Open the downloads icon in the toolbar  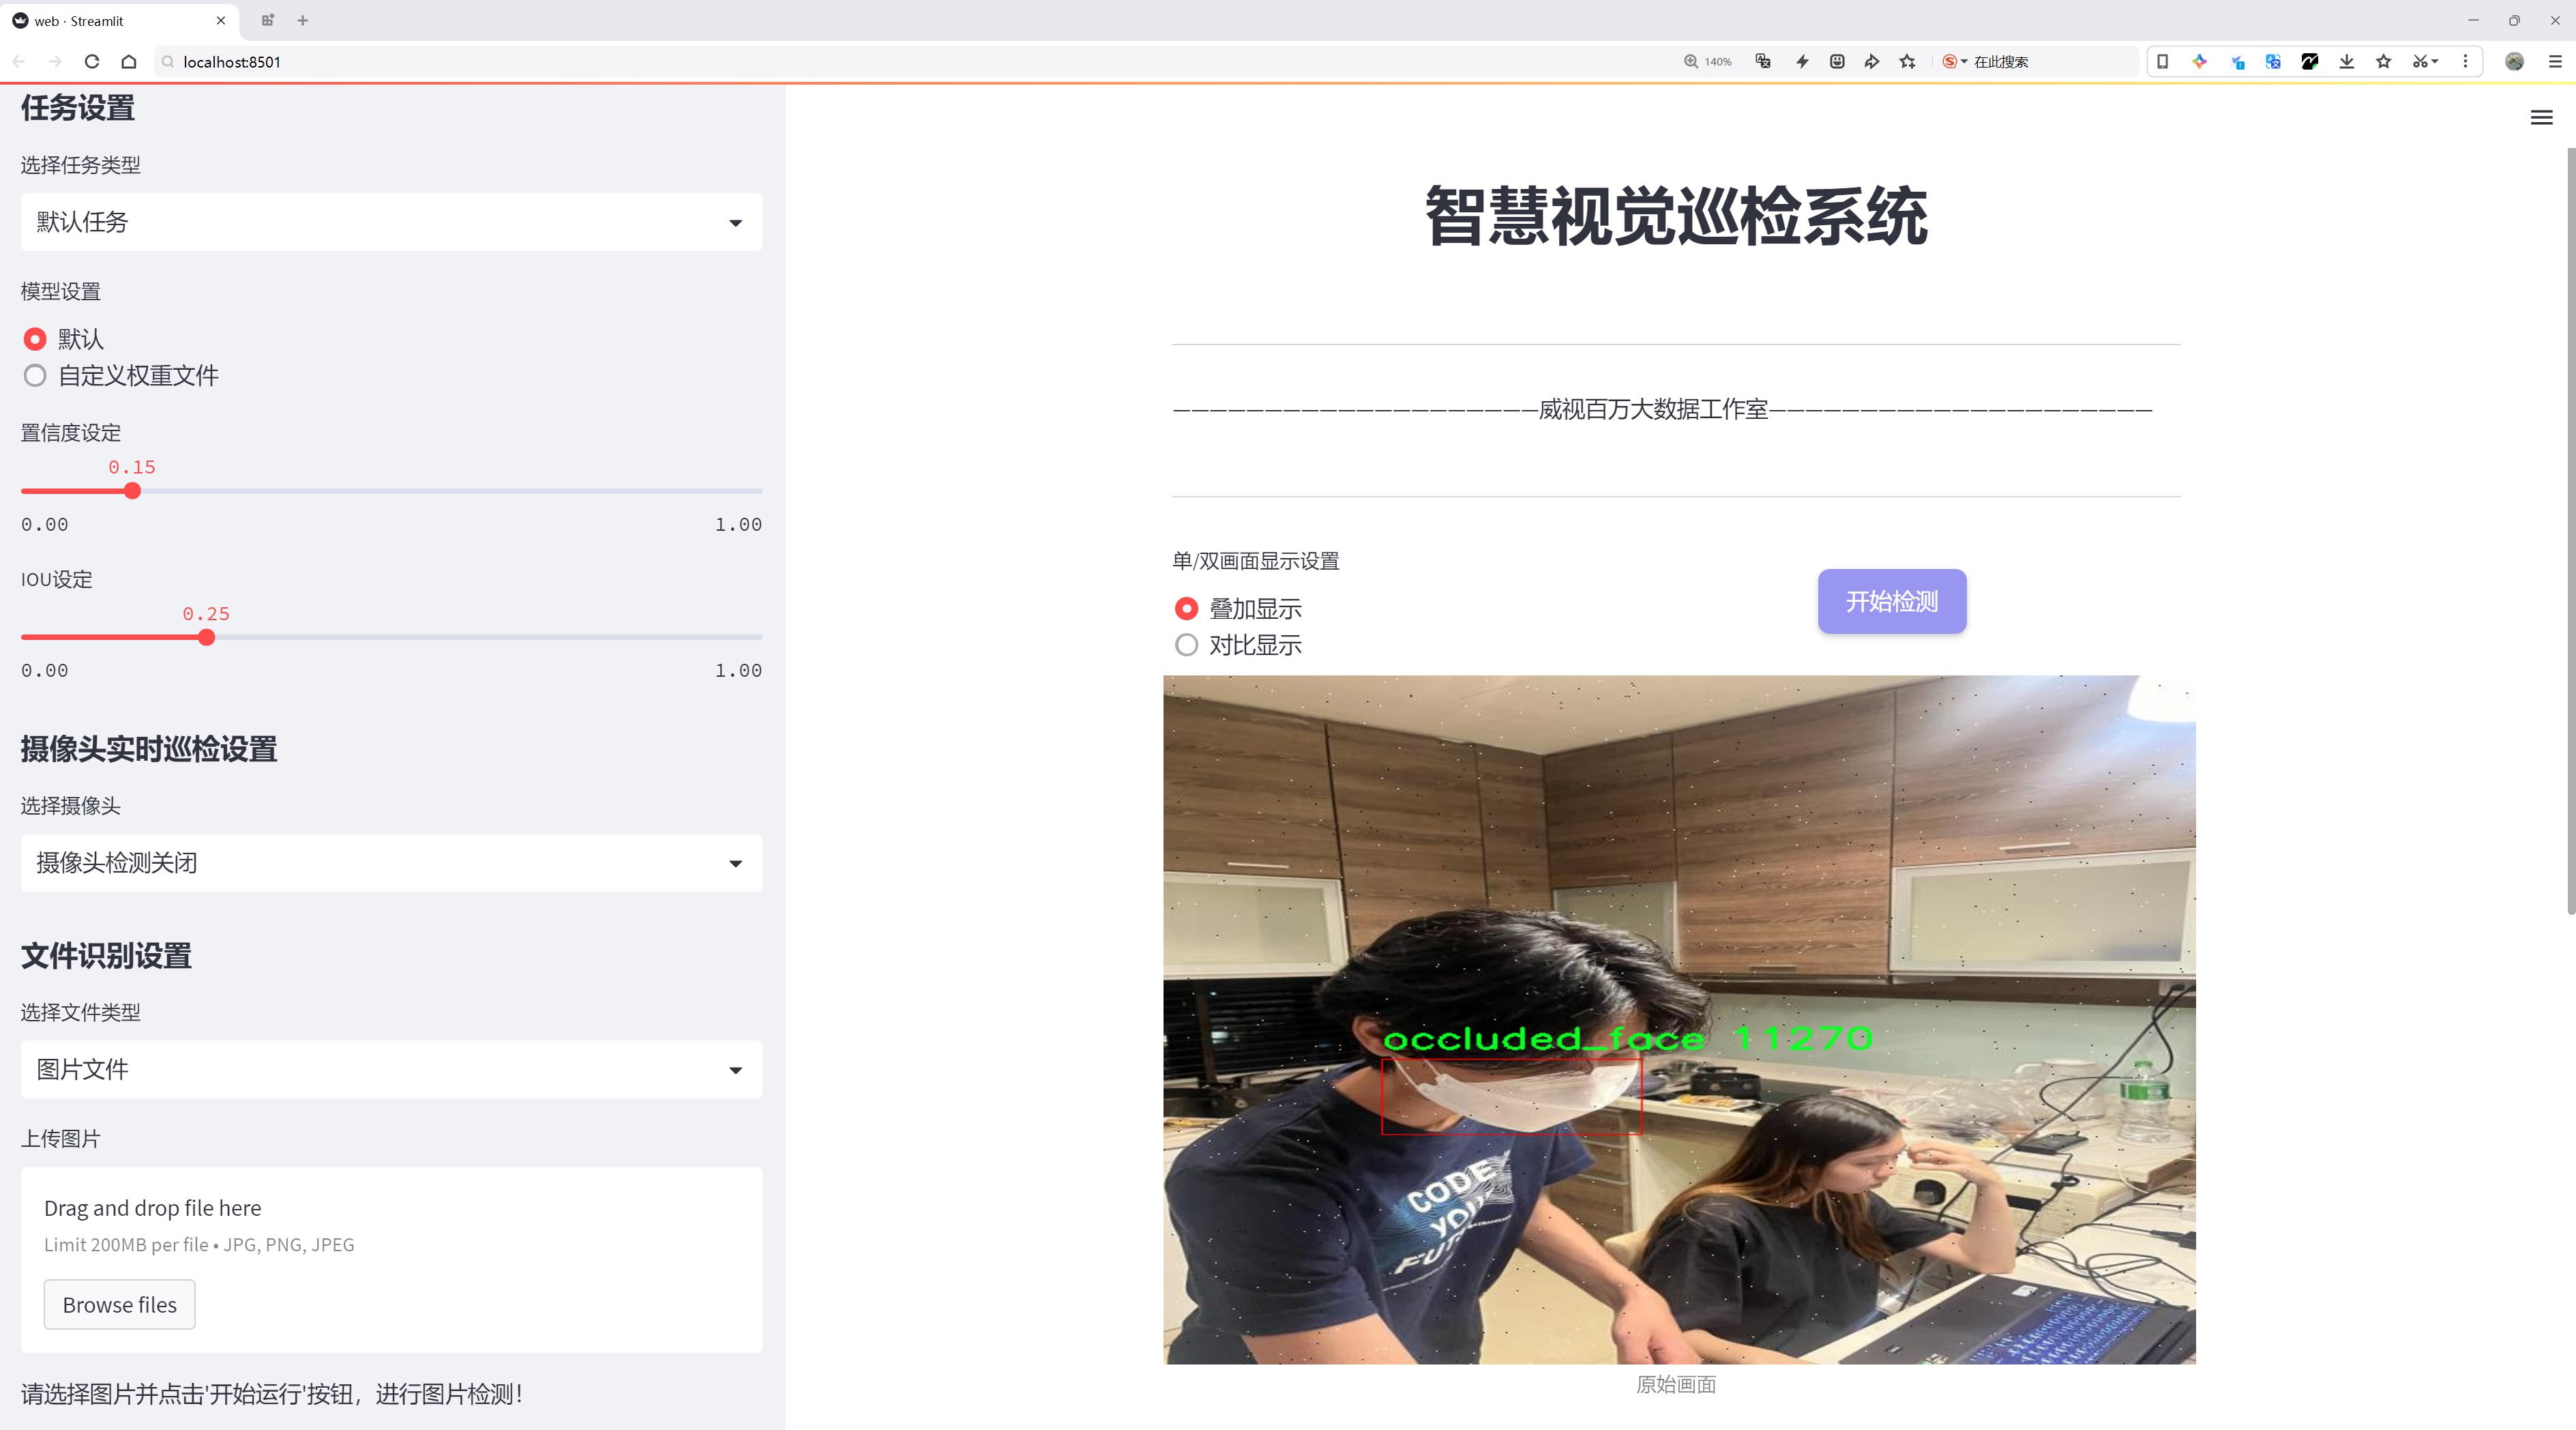click(2346, 61)
